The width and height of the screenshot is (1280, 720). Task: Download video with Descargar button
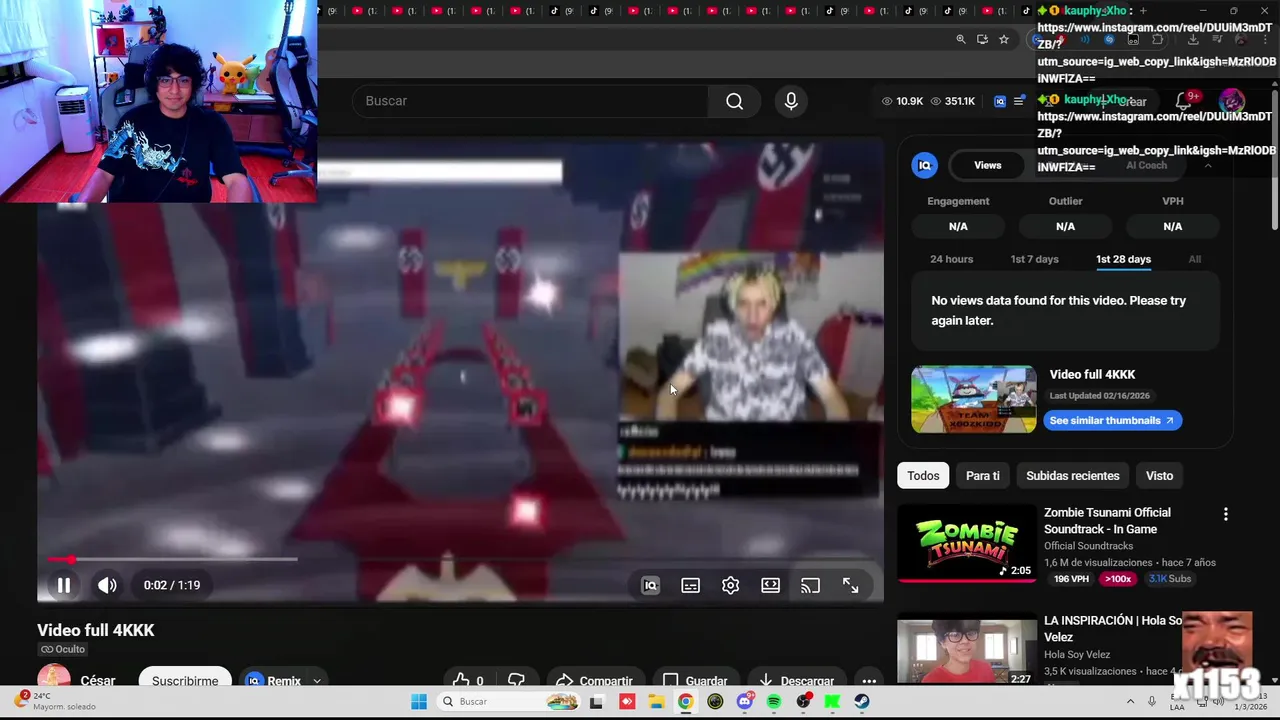point(796,680)
